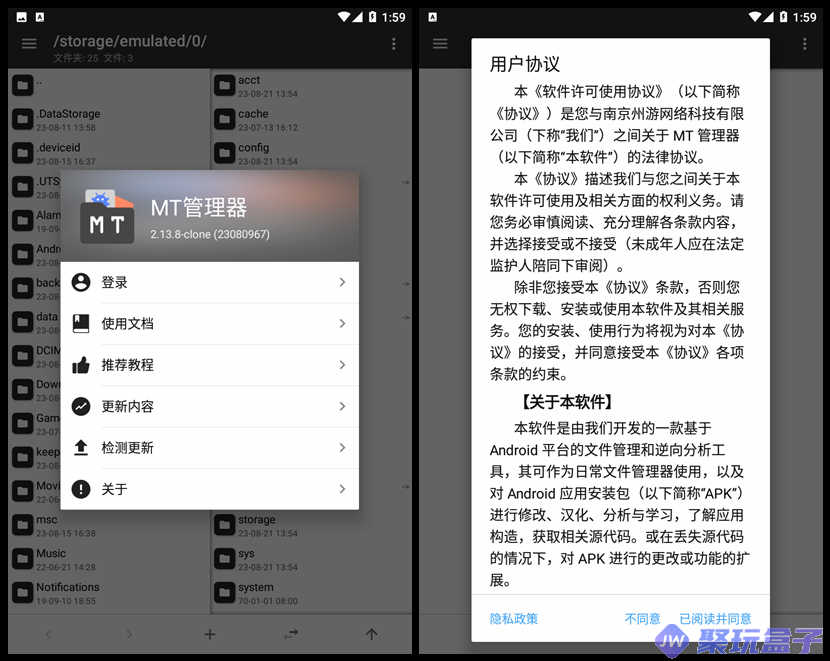
Task: Click the upload arrow icon beside 检测更新
Action: (x=81, y=447)
